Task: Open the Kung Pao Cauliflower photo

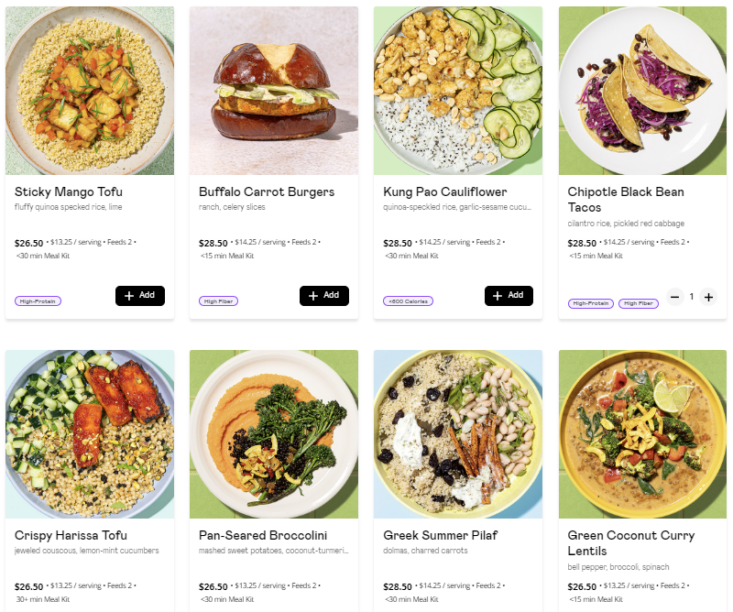Action: pyautogui.click(x=458, y=91)
